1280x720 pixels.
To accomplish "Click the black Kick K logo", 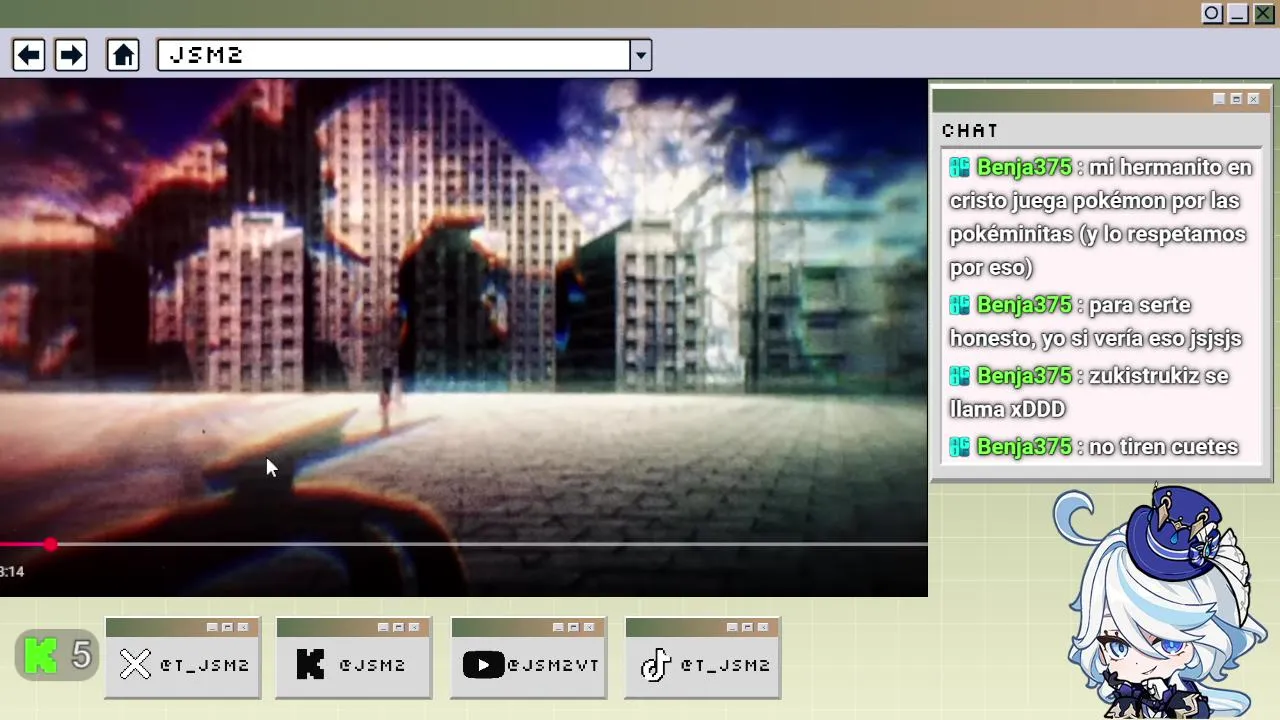I will pos(310,665).
